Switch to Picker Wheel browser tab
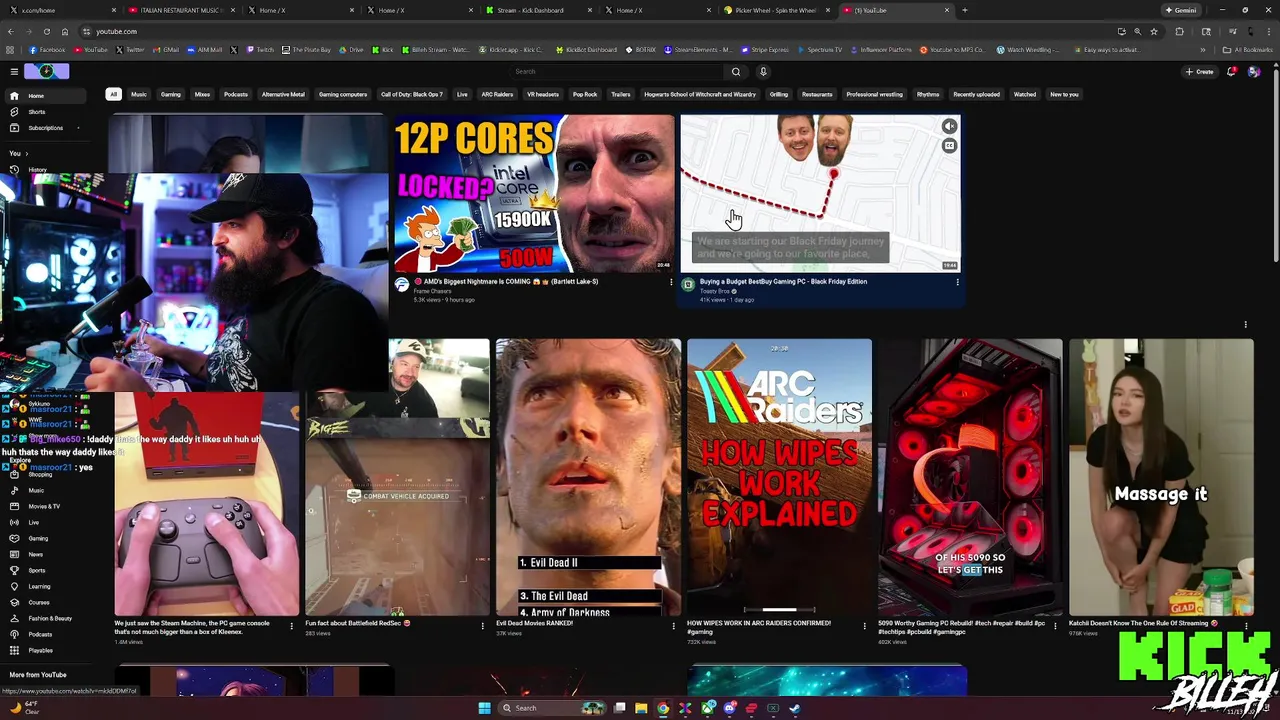 point(776,10)
